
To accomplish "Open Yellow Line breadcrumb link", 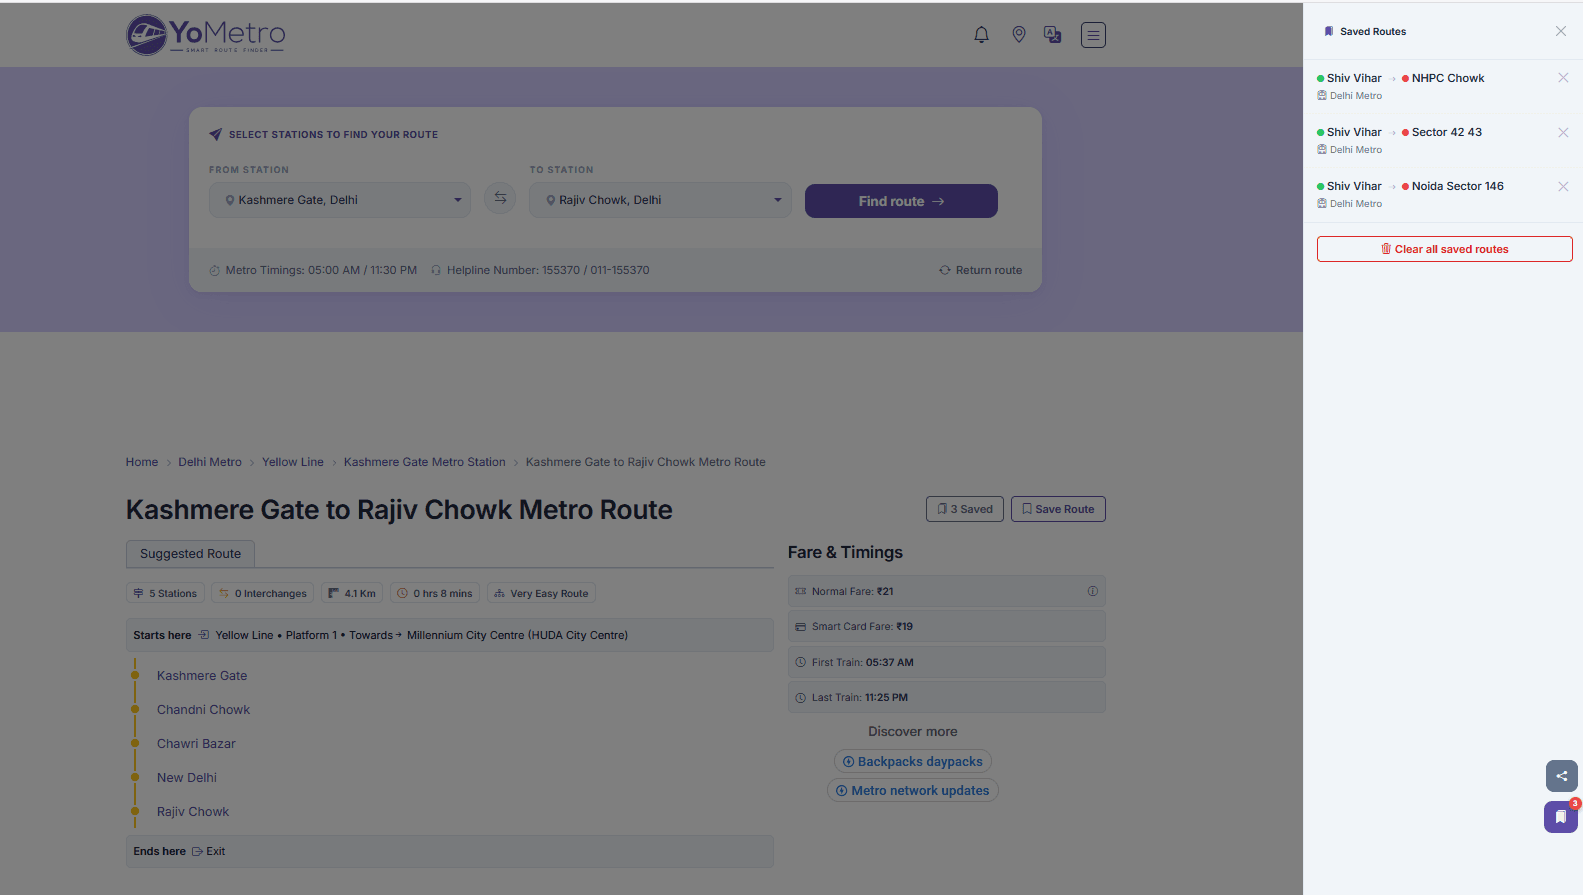I will click(x=293, y=462).
